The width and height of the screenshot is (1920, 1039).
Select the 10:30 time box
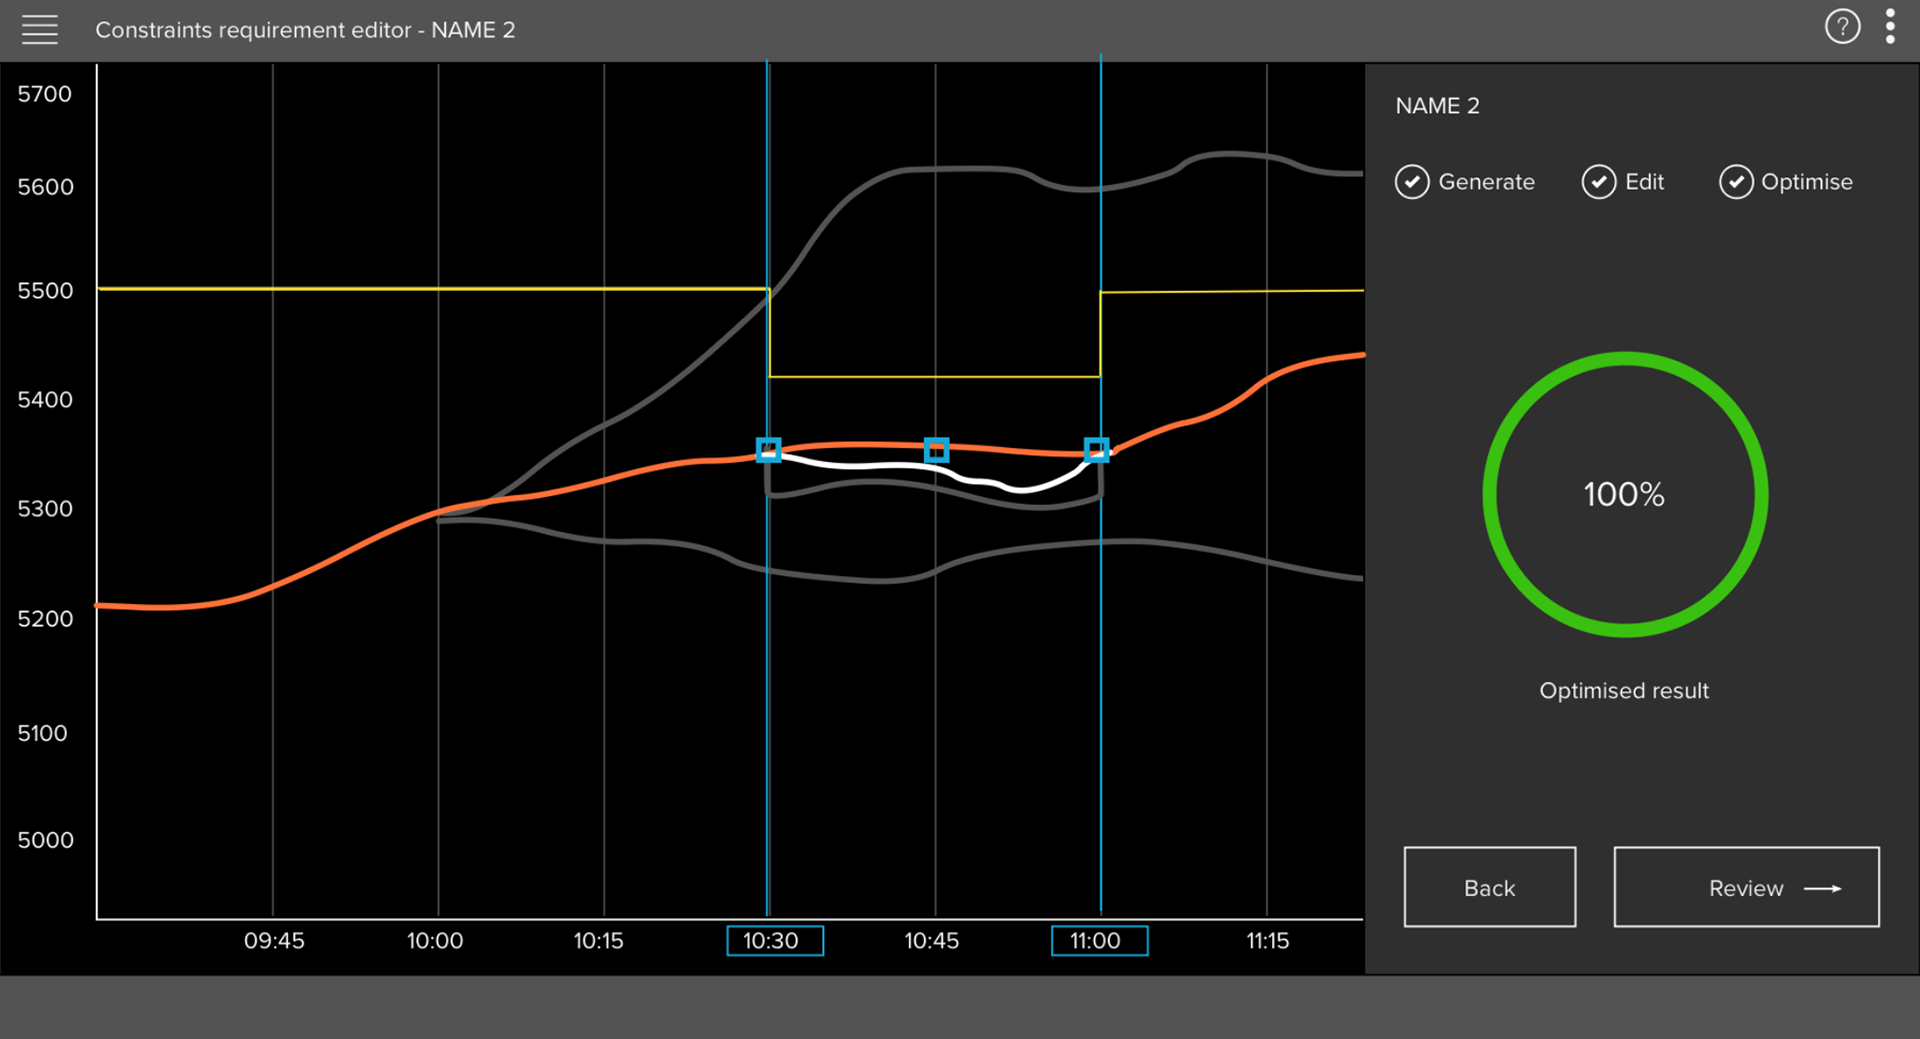(x=775, y=941)
